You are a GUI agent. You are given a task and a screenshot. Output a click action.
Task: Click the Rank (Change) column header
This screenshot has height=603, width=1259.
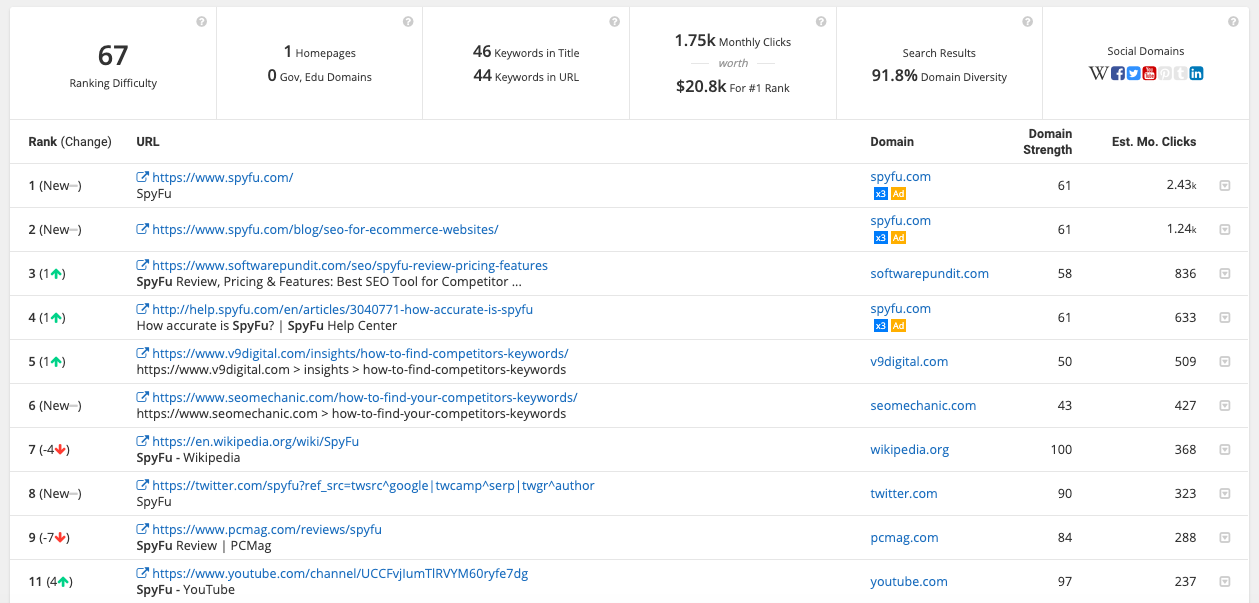pyautogui.click(x=70, y=142)
